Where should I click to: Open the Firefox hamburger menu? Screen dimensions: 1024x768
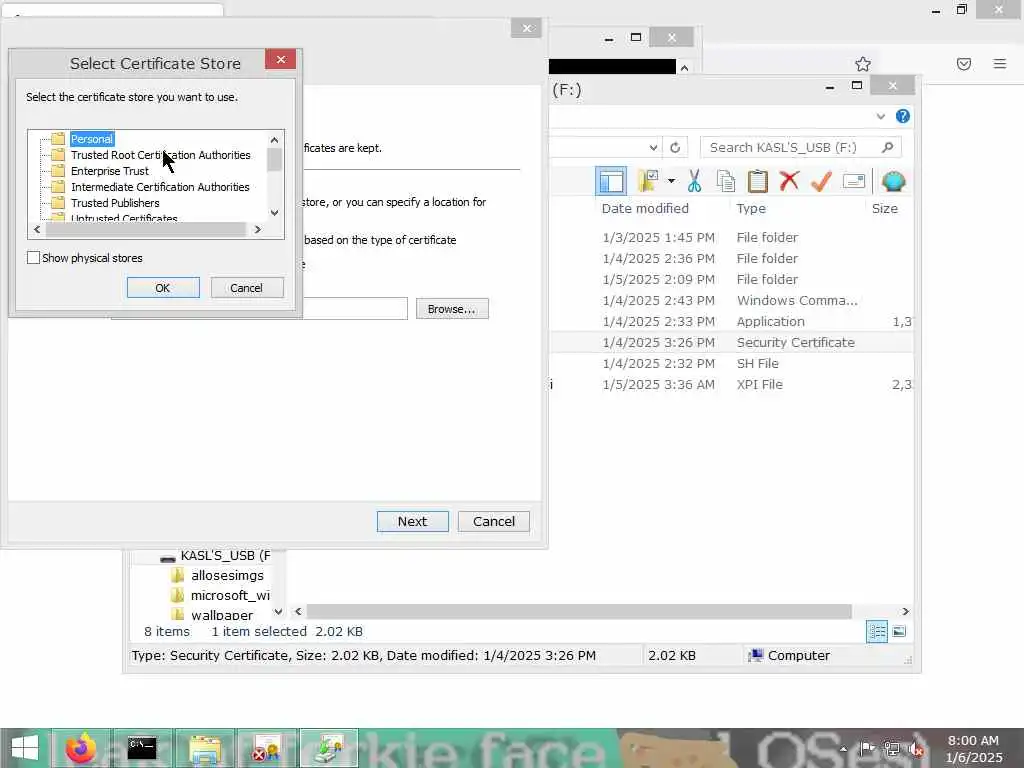[999, 63]
